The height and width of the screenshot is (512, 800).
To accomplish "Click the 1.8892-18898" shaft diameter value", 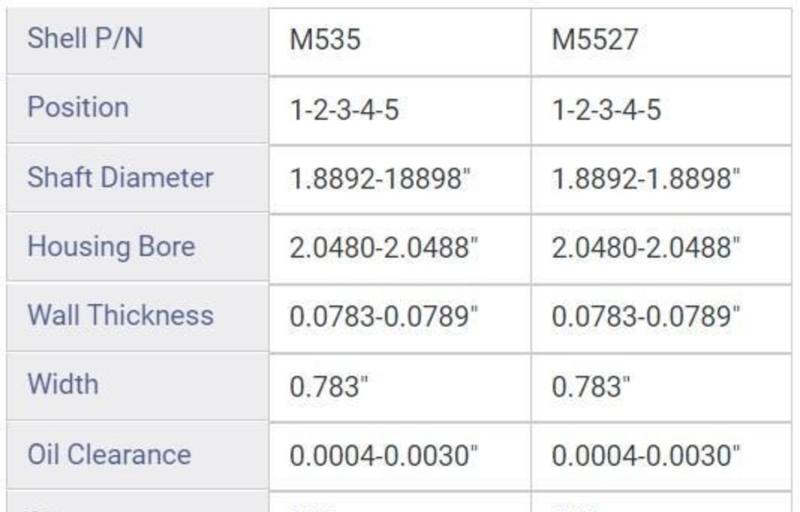I will (x=380, y=179).
